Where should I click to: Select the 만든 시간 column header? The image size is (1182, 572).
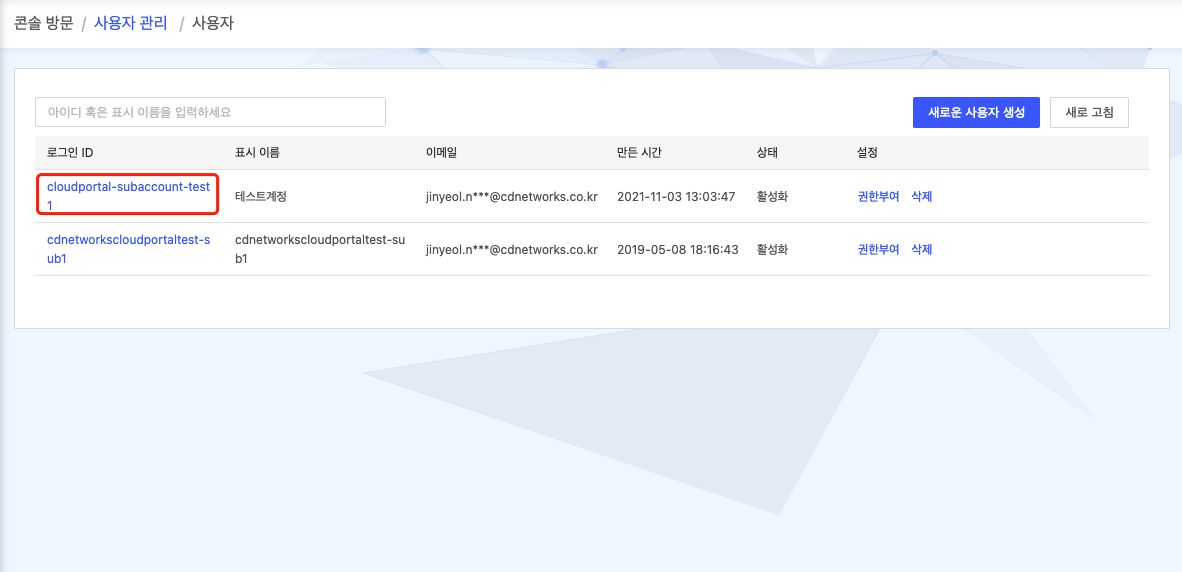click(639, 152)
